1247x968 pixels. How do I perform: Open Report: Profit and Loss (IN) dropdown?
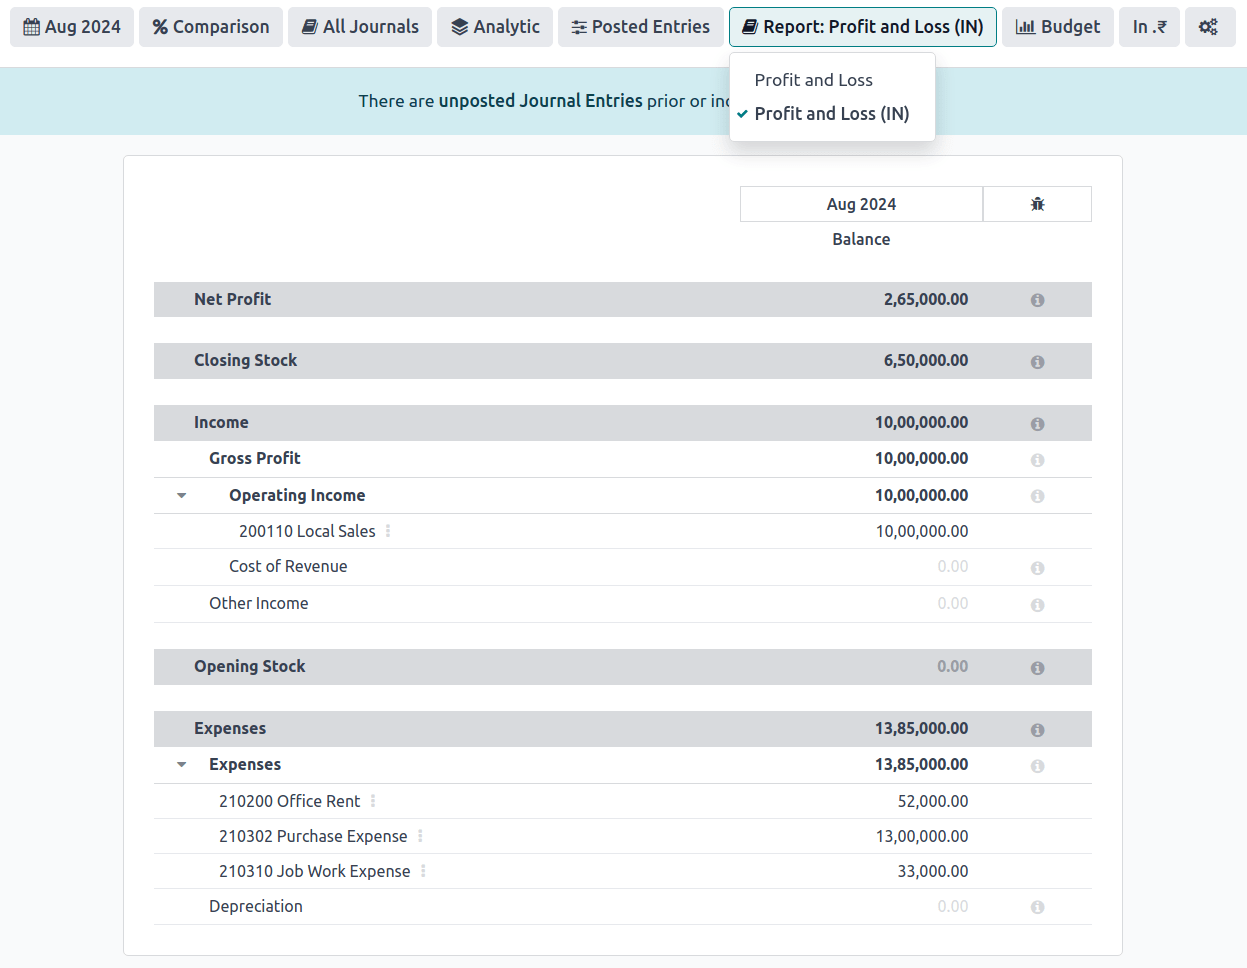(x=862, y=27)
